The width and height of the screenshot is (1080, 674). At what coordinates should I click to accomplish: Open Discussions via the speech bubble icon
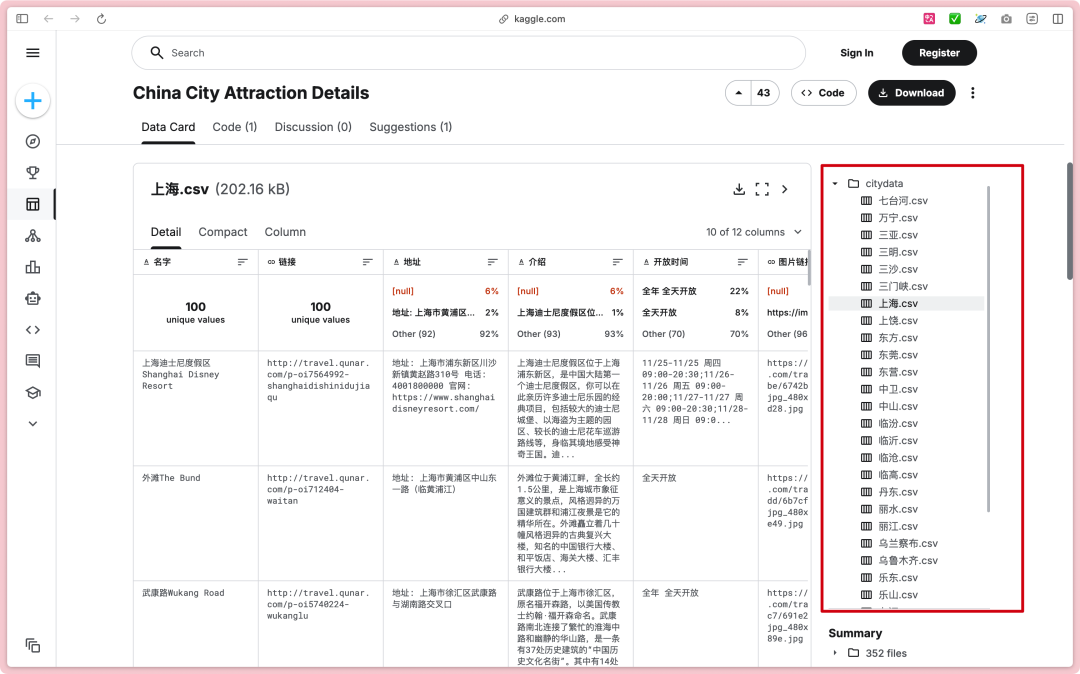[32, 361]
